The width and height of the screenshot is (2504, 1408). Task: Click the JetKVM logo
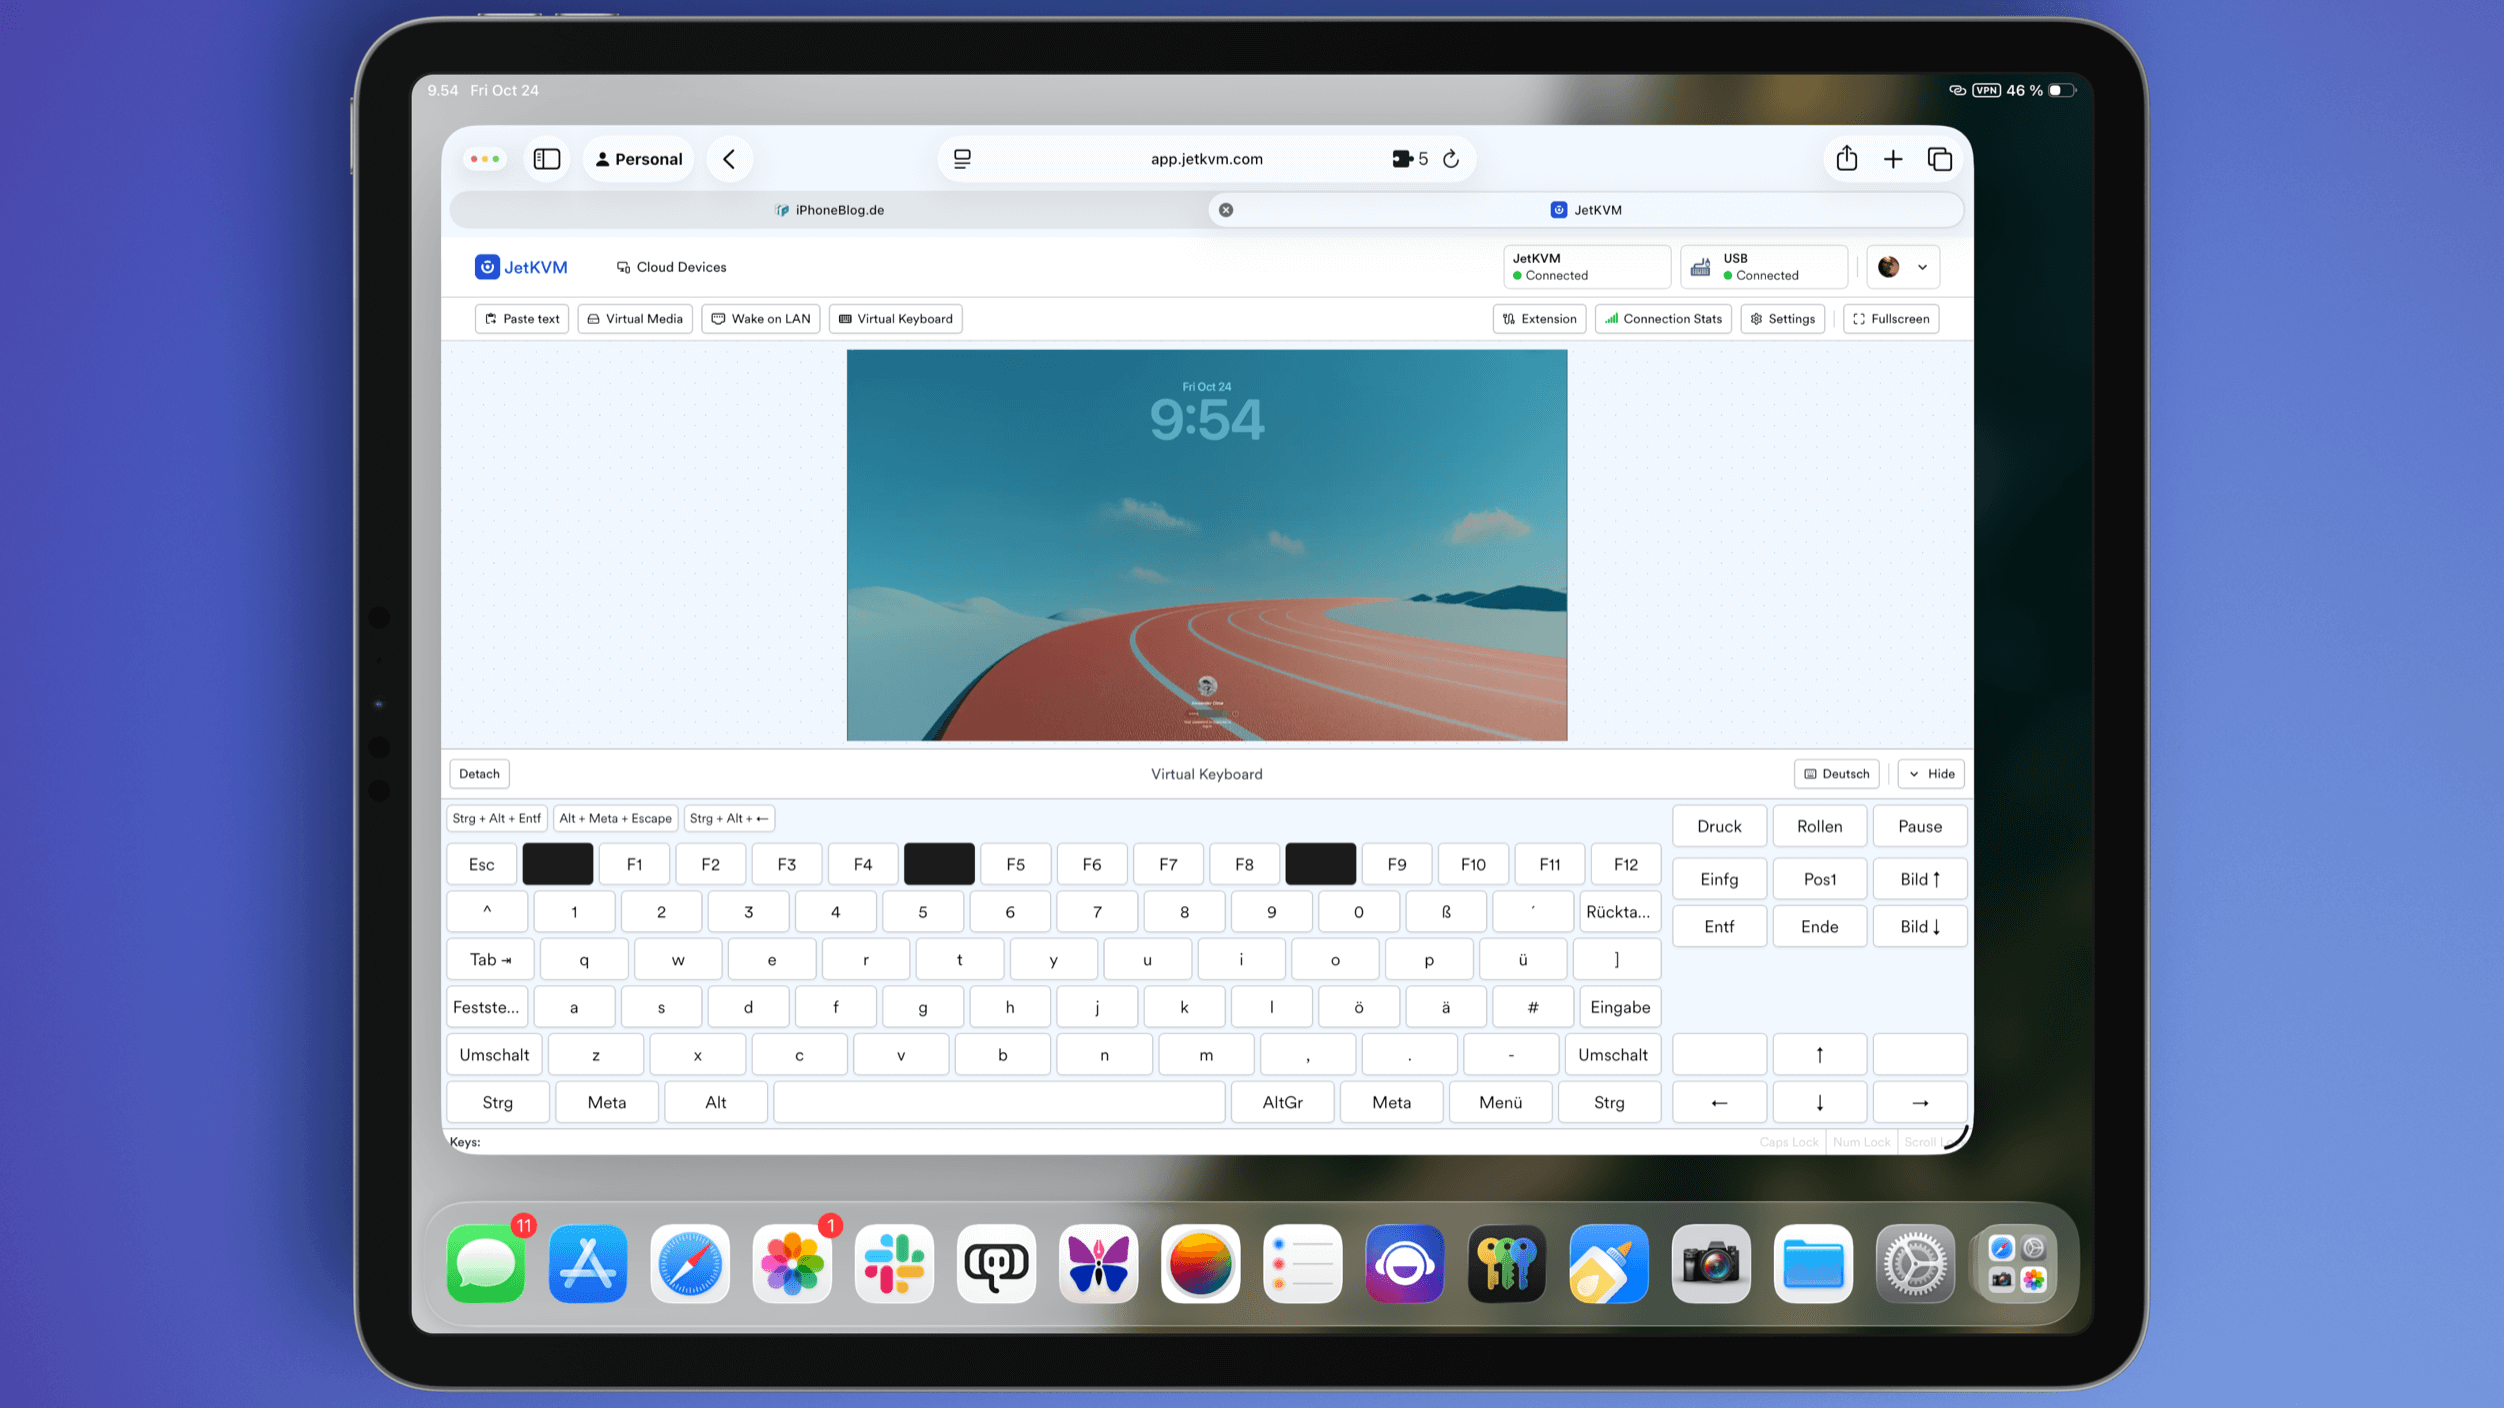521,267
